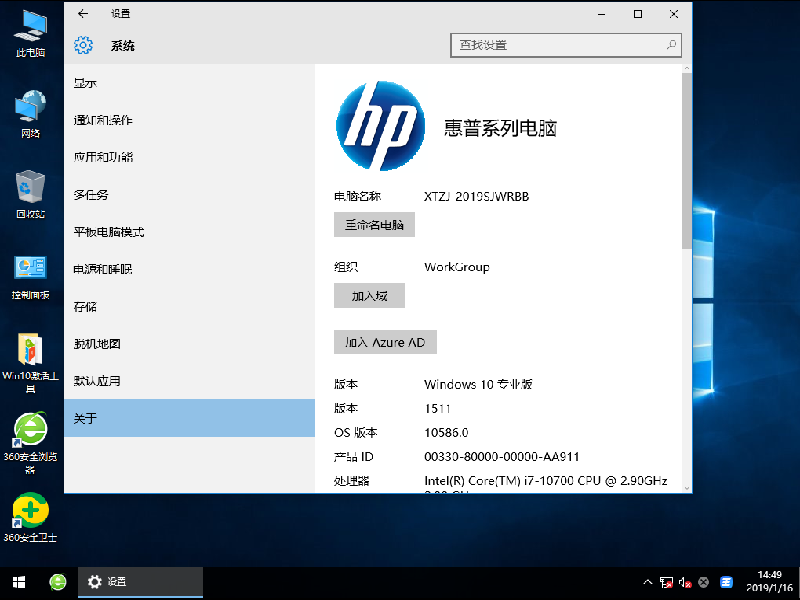Open 控制面板 desktop shortcut
This screenshot has height=600, width=800.
tap(31, 275)
